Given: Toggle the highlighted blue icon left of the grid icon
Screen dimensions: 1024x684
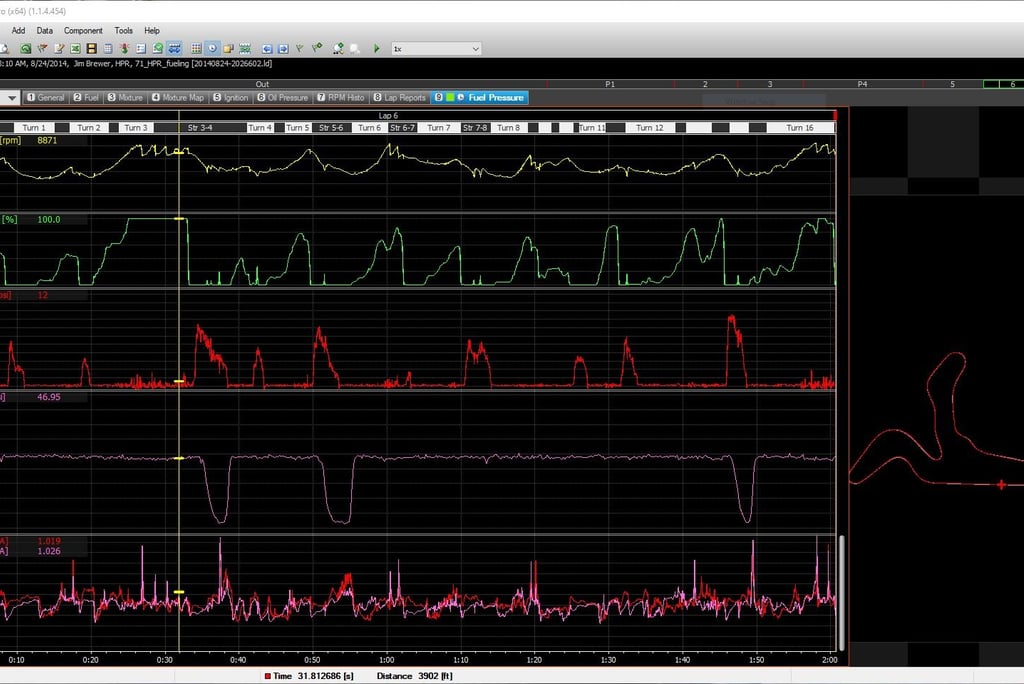Looking at the screenshot, I should point(174,48).
